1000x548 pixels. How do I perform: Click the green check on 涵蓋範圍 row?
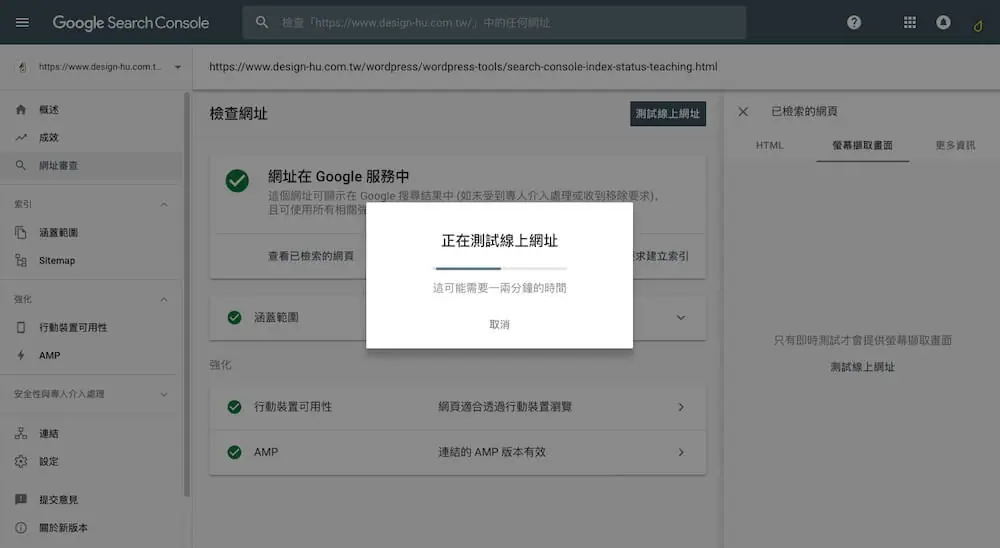tap(235, 317)
